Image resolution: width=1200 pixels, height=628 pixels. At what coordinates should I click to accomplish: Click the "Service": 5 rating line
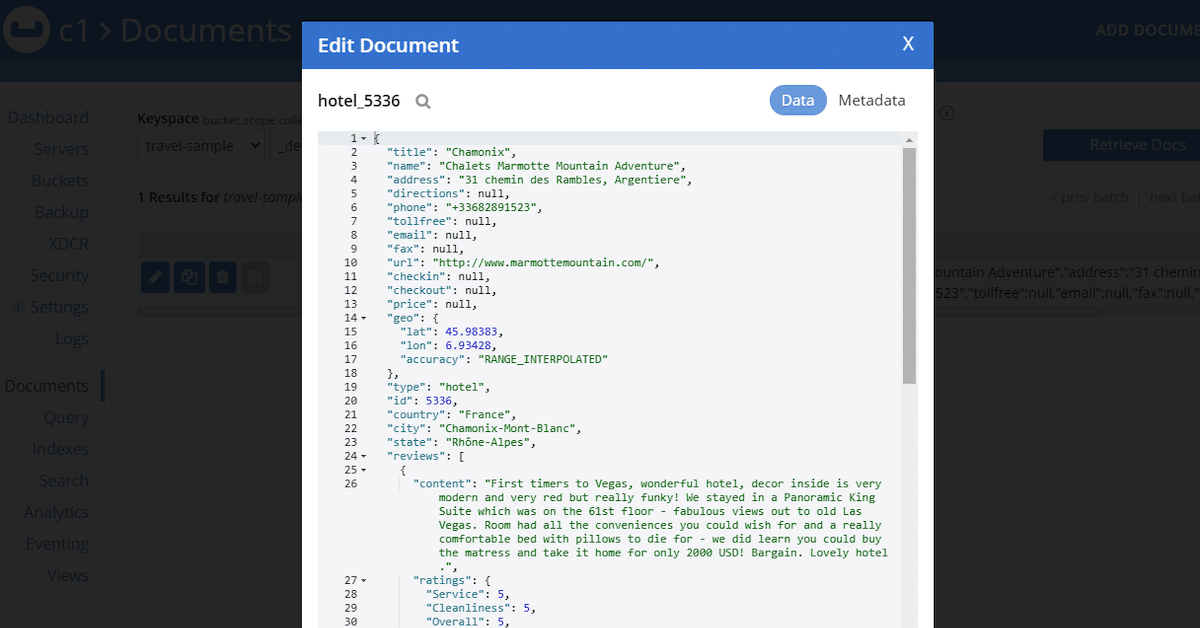(468, 594)
